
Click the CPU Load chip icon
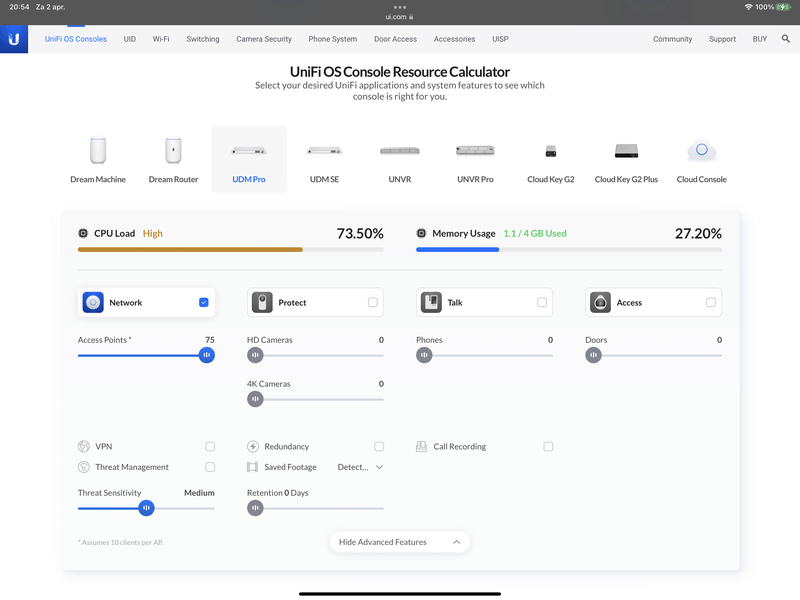[83, 233]
